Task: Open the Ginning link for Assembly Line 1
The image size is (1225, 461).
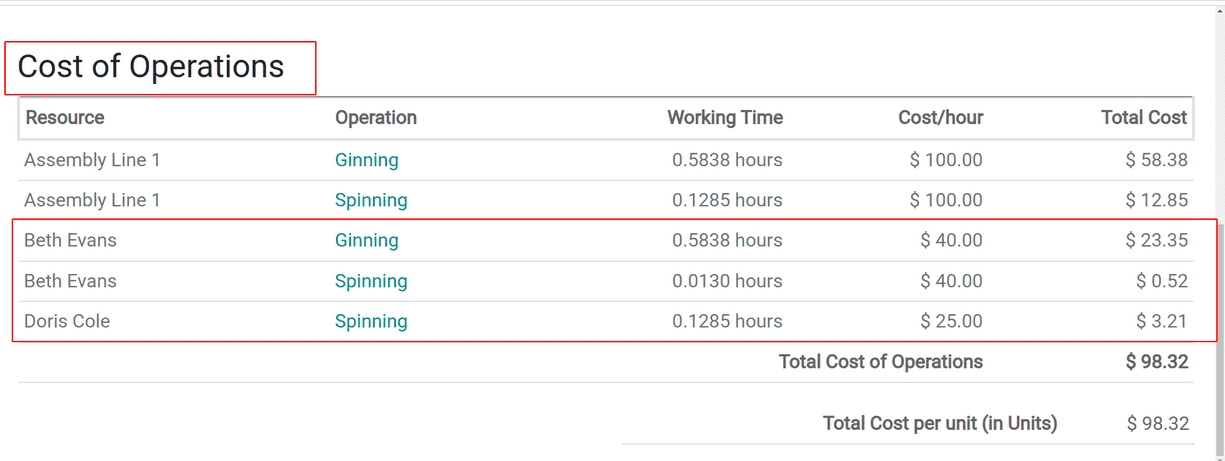Action: point(366,160)
